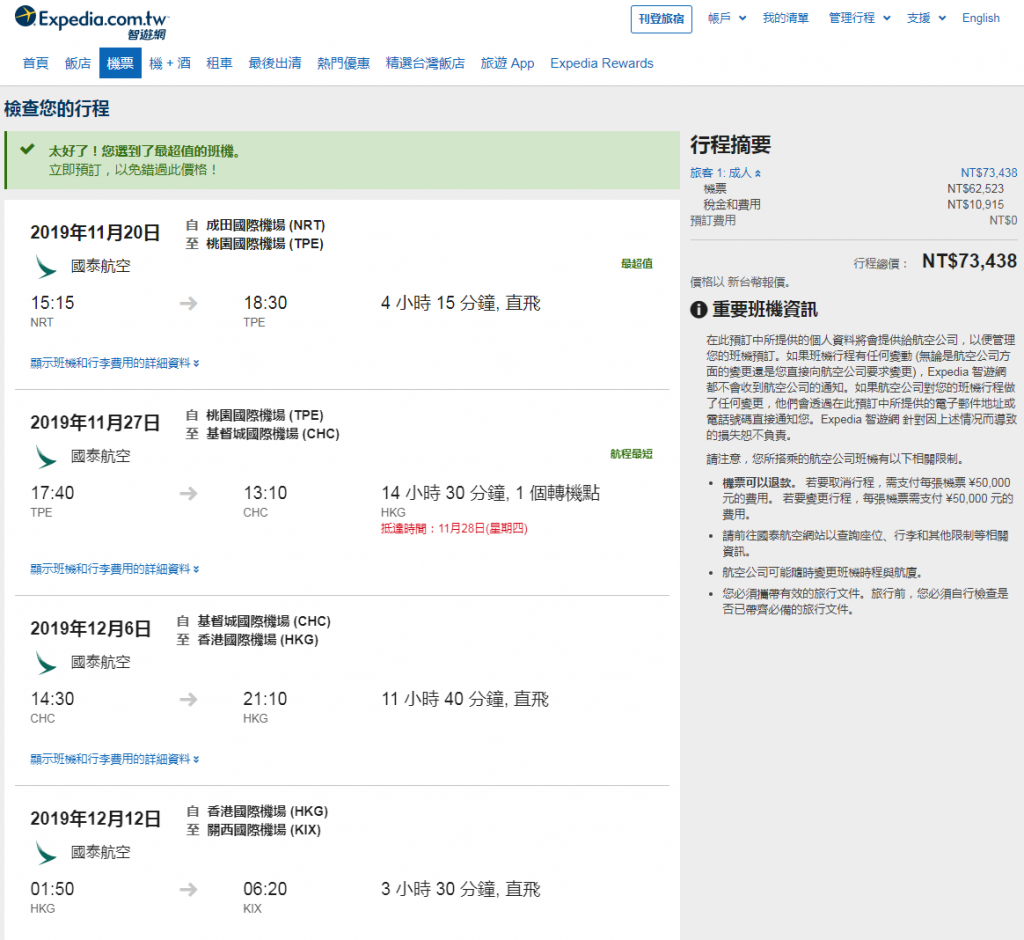This screenshot has width=1024, height=940.
Task: Open 我的清單 link
Action: [x=786, y=18]
